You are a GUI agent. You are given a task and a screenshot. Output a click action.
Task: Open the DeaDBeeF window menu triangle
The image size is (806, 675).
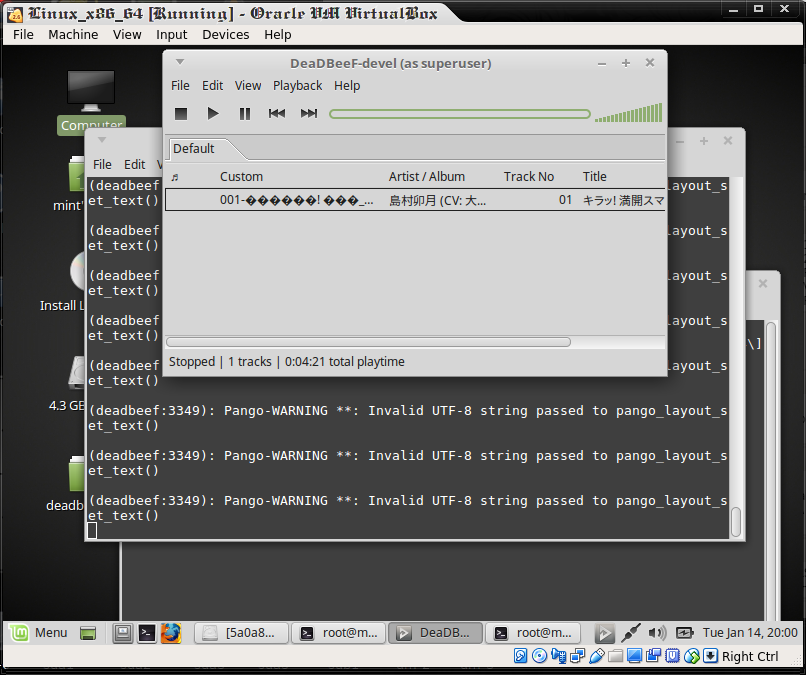click(180, 62)
